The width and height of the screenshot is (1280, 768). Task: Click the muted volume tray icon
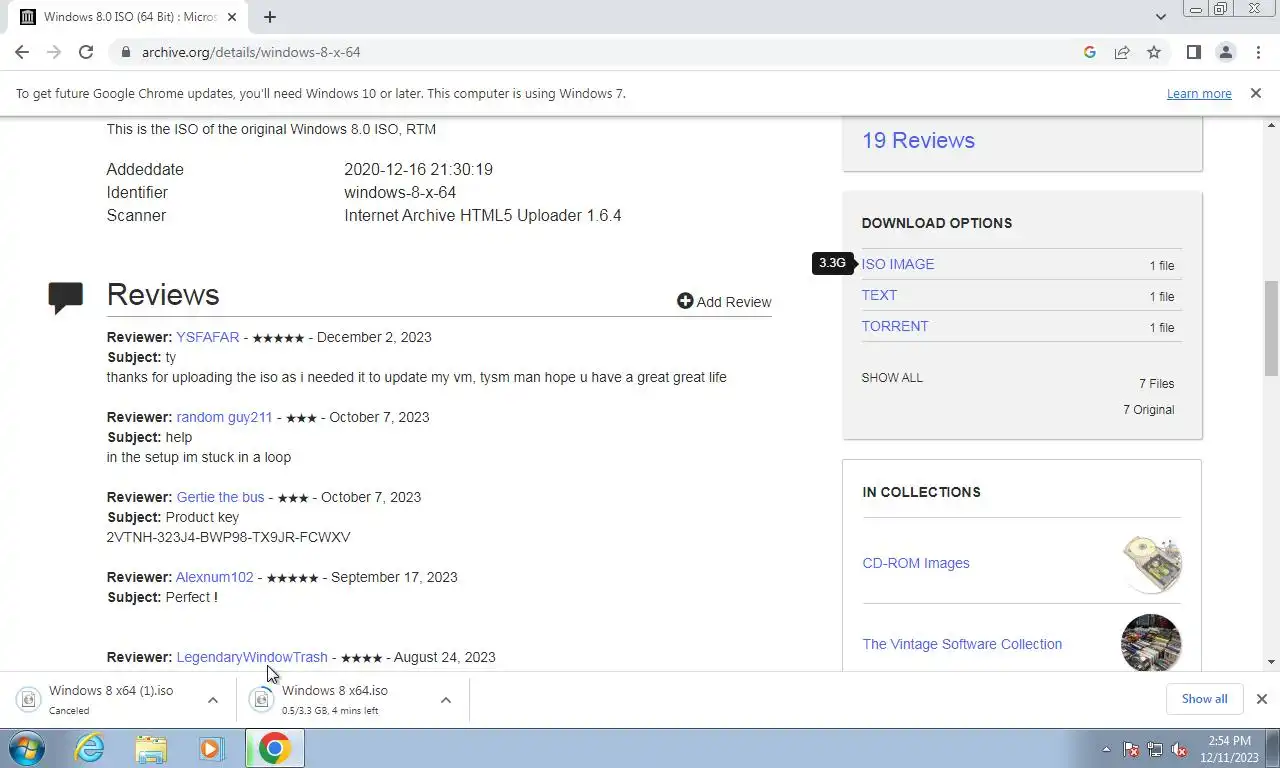(x=1179, y=749)
